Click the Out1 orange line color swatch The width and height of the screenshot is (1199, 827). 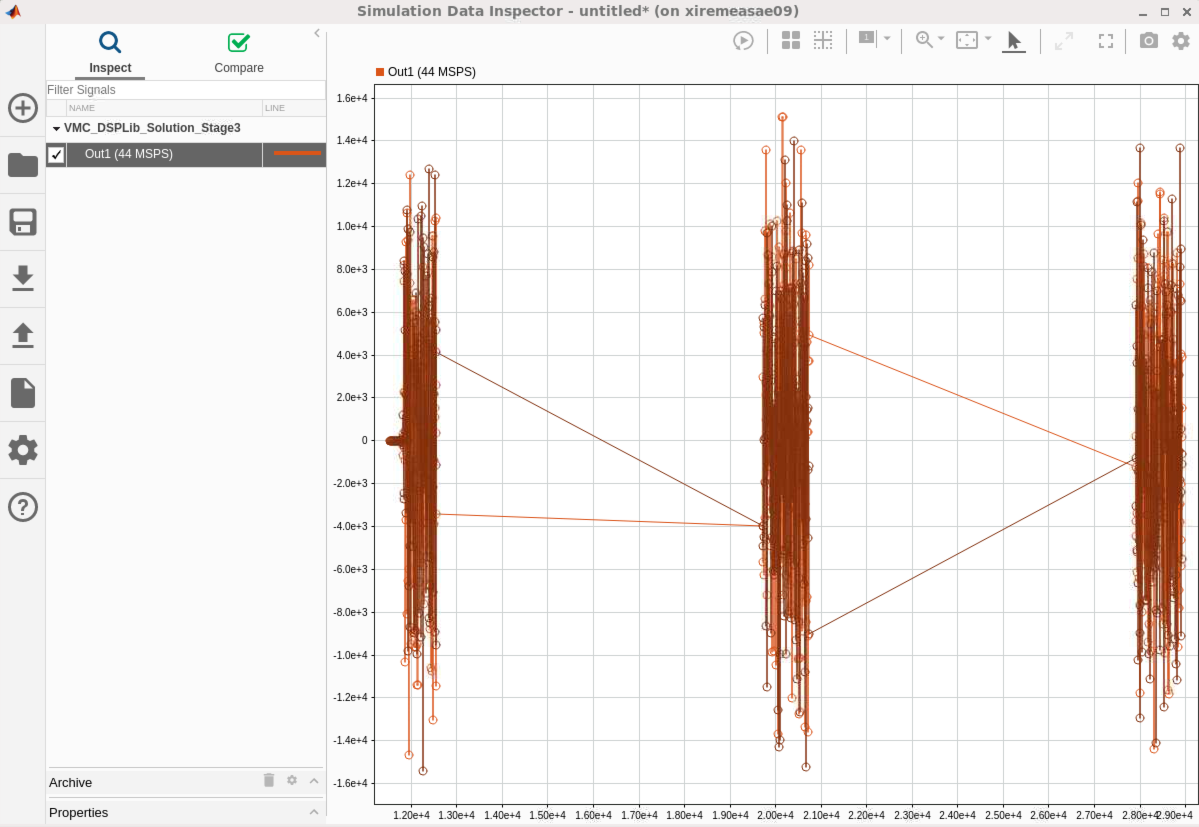pos(296,154)
